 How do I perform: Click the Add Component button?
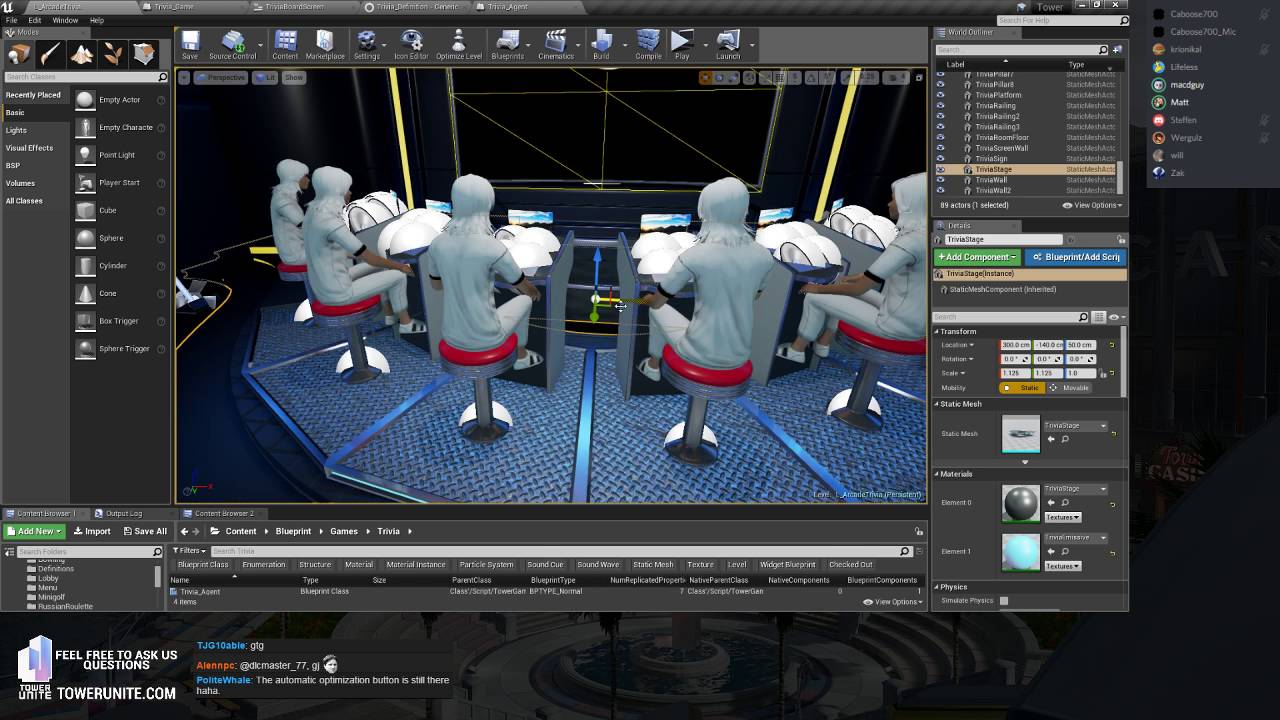[x=977, y=257]
